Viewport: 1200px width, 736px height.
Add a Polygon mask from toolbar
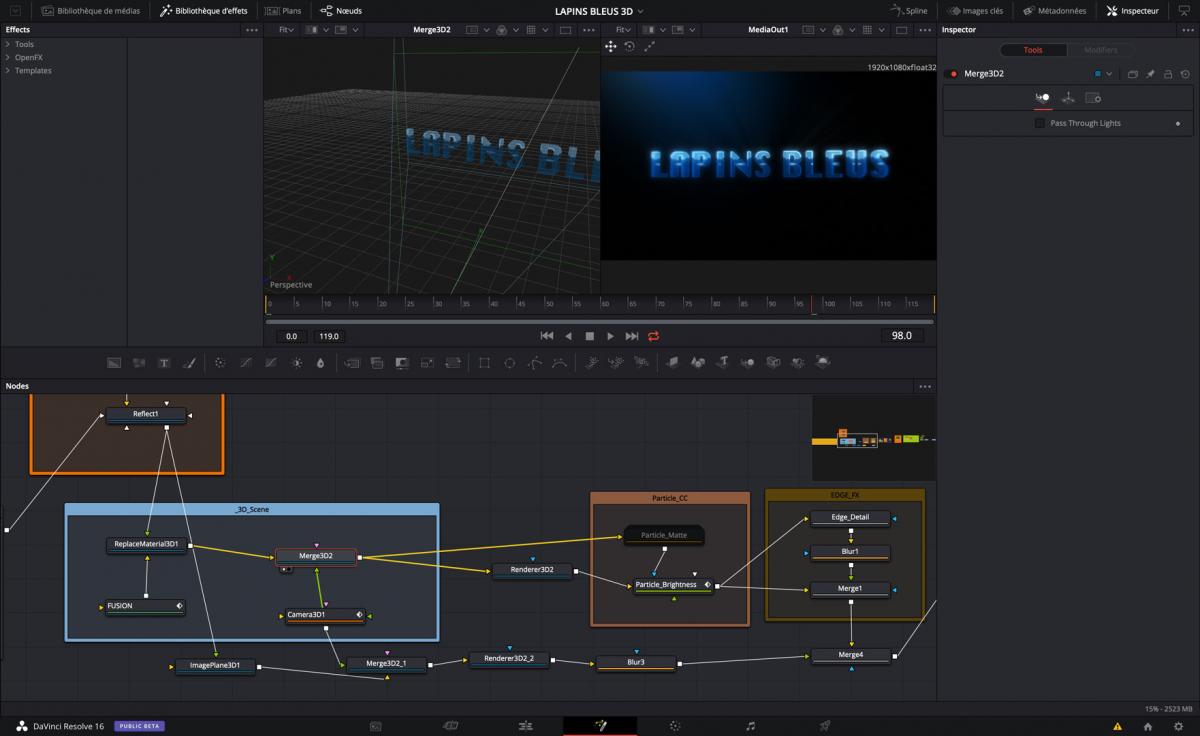(535, 362)
